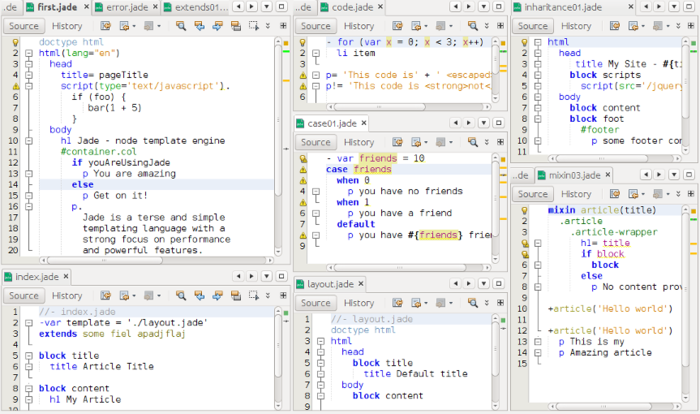
Task: Collapse the html fold on line 2 of first.jade
Action: [29, 53]
